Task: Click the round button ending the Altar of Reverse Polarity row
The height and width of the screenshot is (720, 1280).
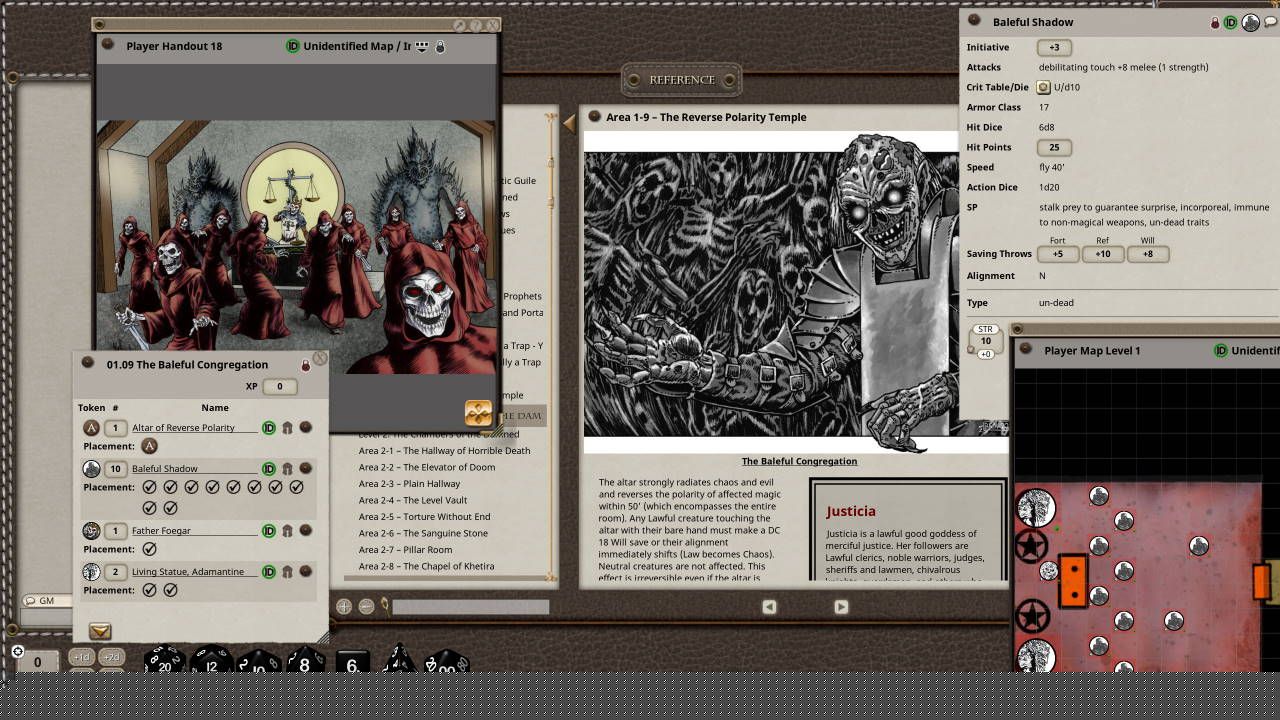Action: pos(306,428)
